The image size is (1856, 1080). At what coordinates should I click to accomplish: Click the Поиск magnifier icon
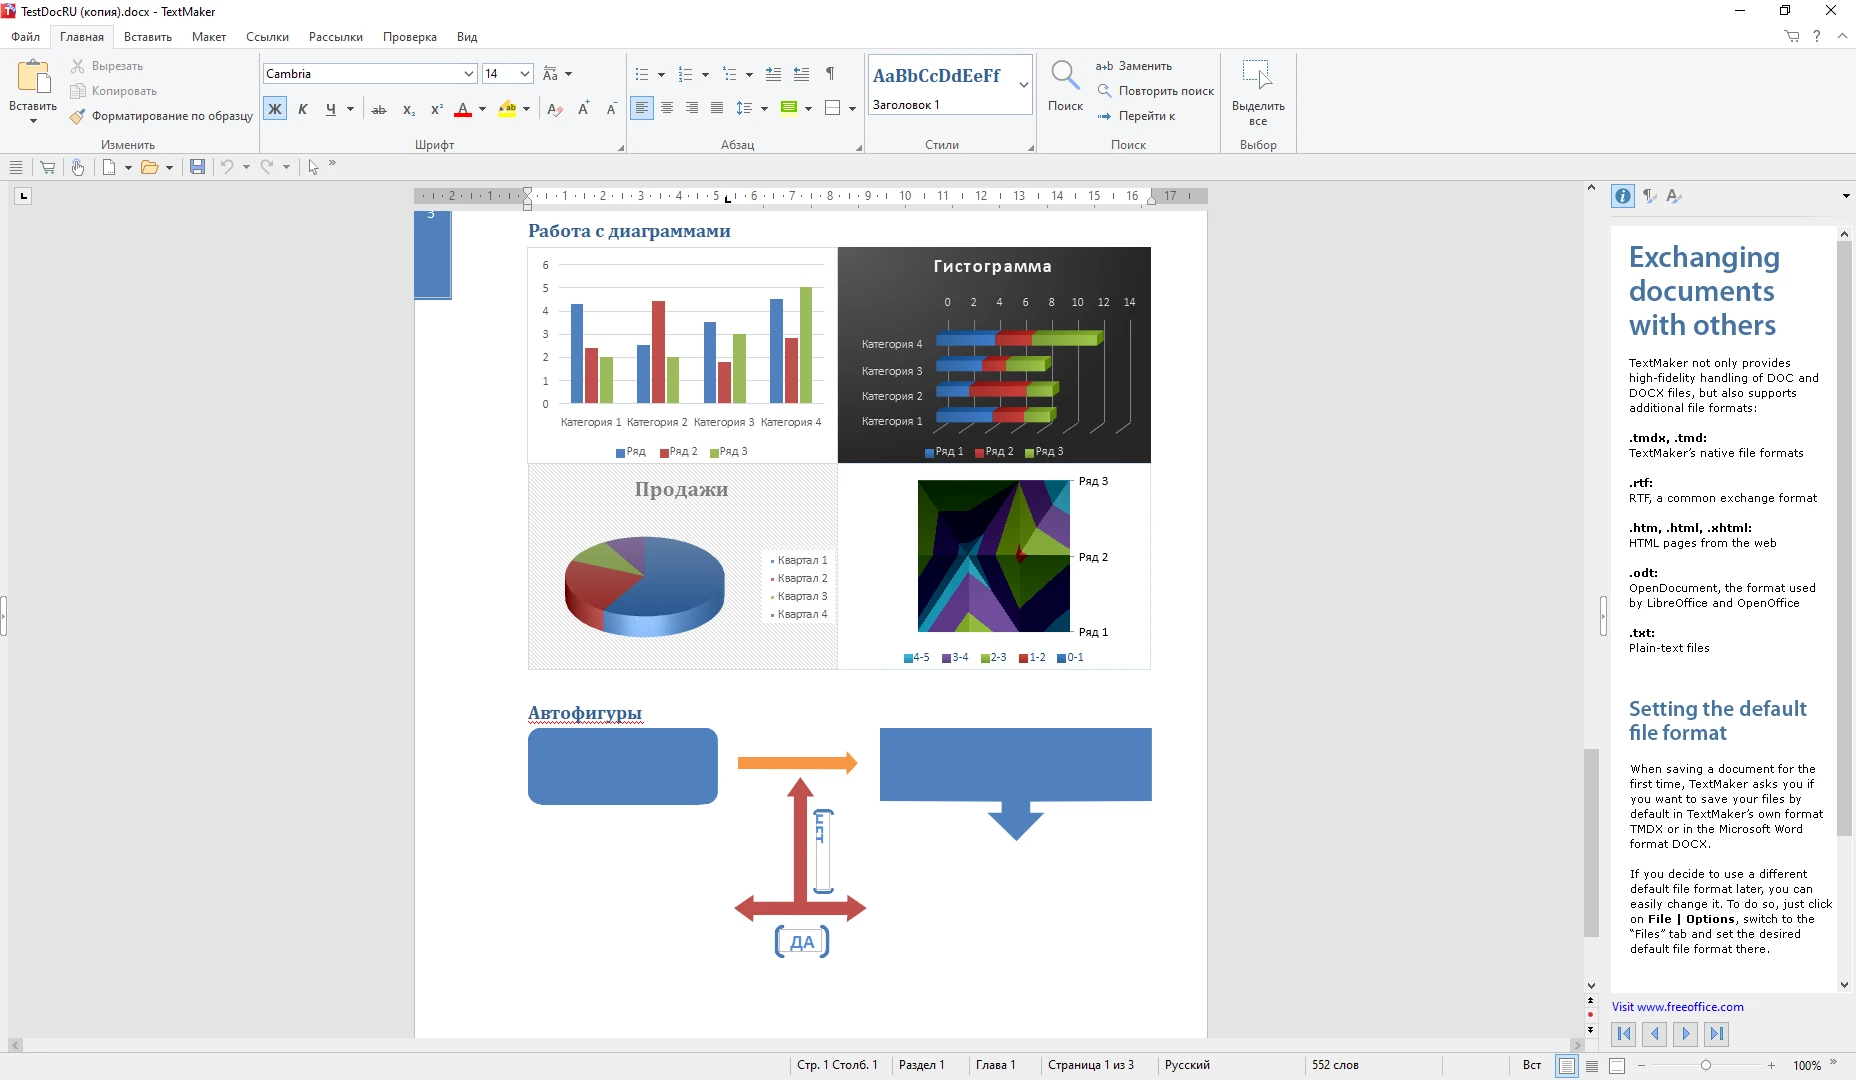tap(1065, 76)
